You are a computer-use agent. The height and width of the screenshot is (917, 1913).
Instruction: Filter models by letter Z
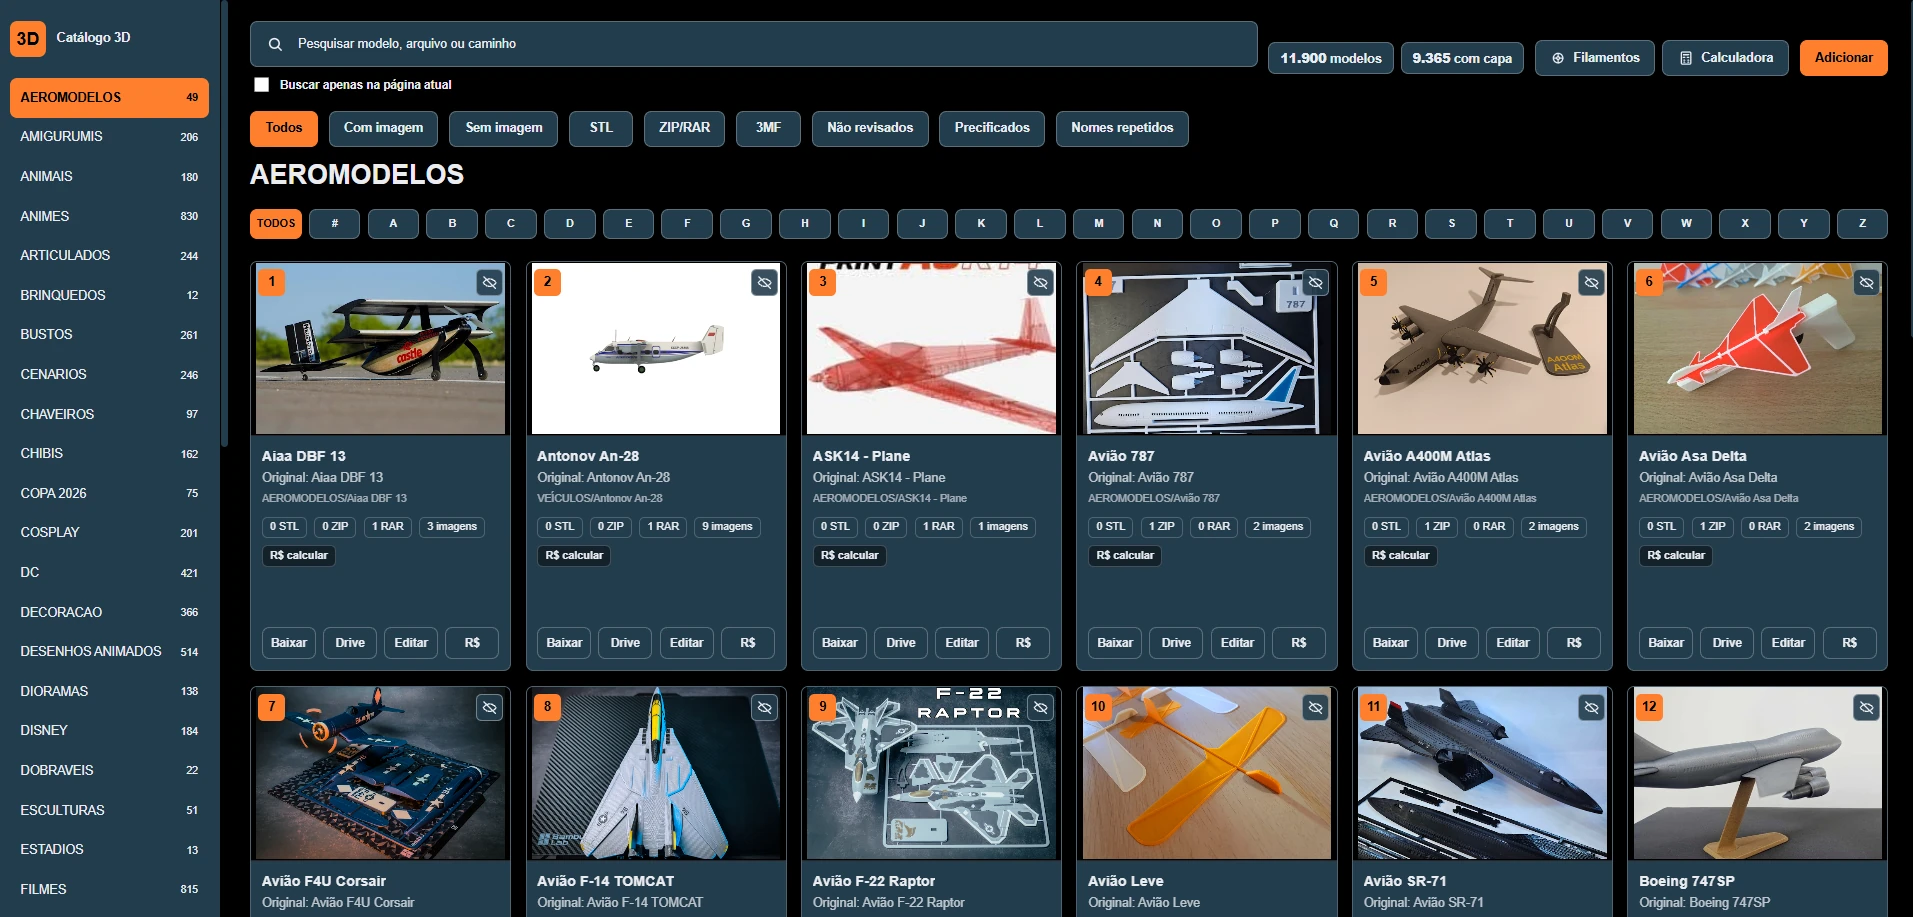(x=1862, y=224)
